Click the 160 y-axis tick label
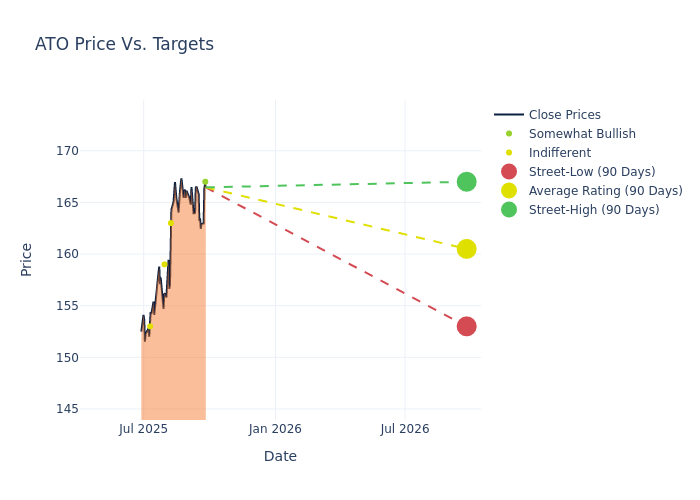The image size is (700, 500). click(95, 254)
